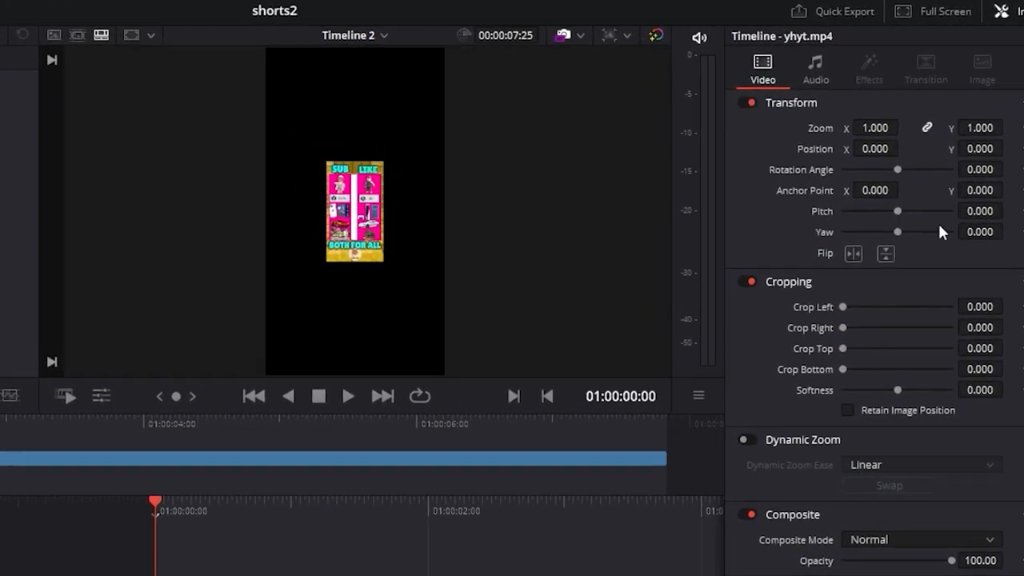The width and height of the screenshot is (1024, 576).
Task: Open the timeline options hamburger menu
Action: [x=699, y=395]
